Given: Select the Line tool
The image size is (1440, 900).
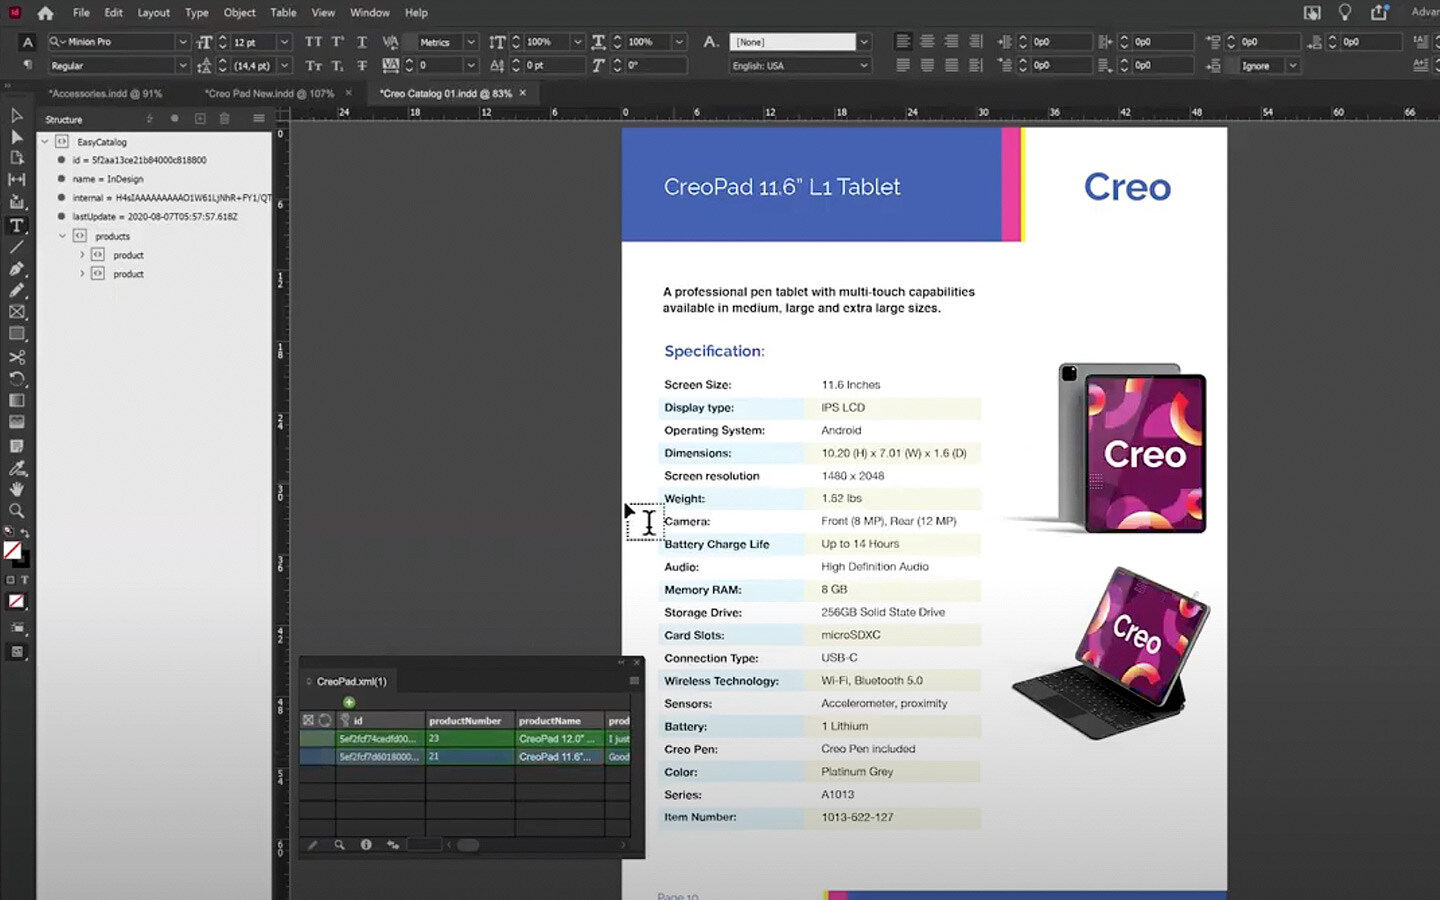Looking at the screenshot, I should (x=16, y=247).
